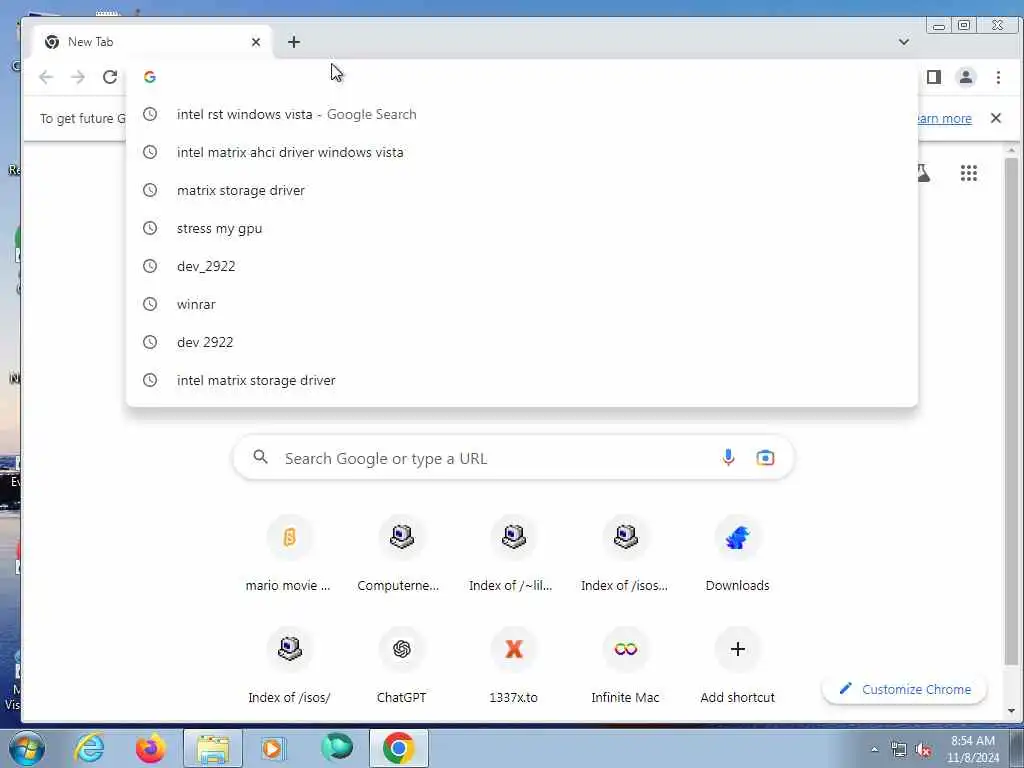Click the Customize Chrome button
The image size is (1024, 768).
click(x=904, y=689)
